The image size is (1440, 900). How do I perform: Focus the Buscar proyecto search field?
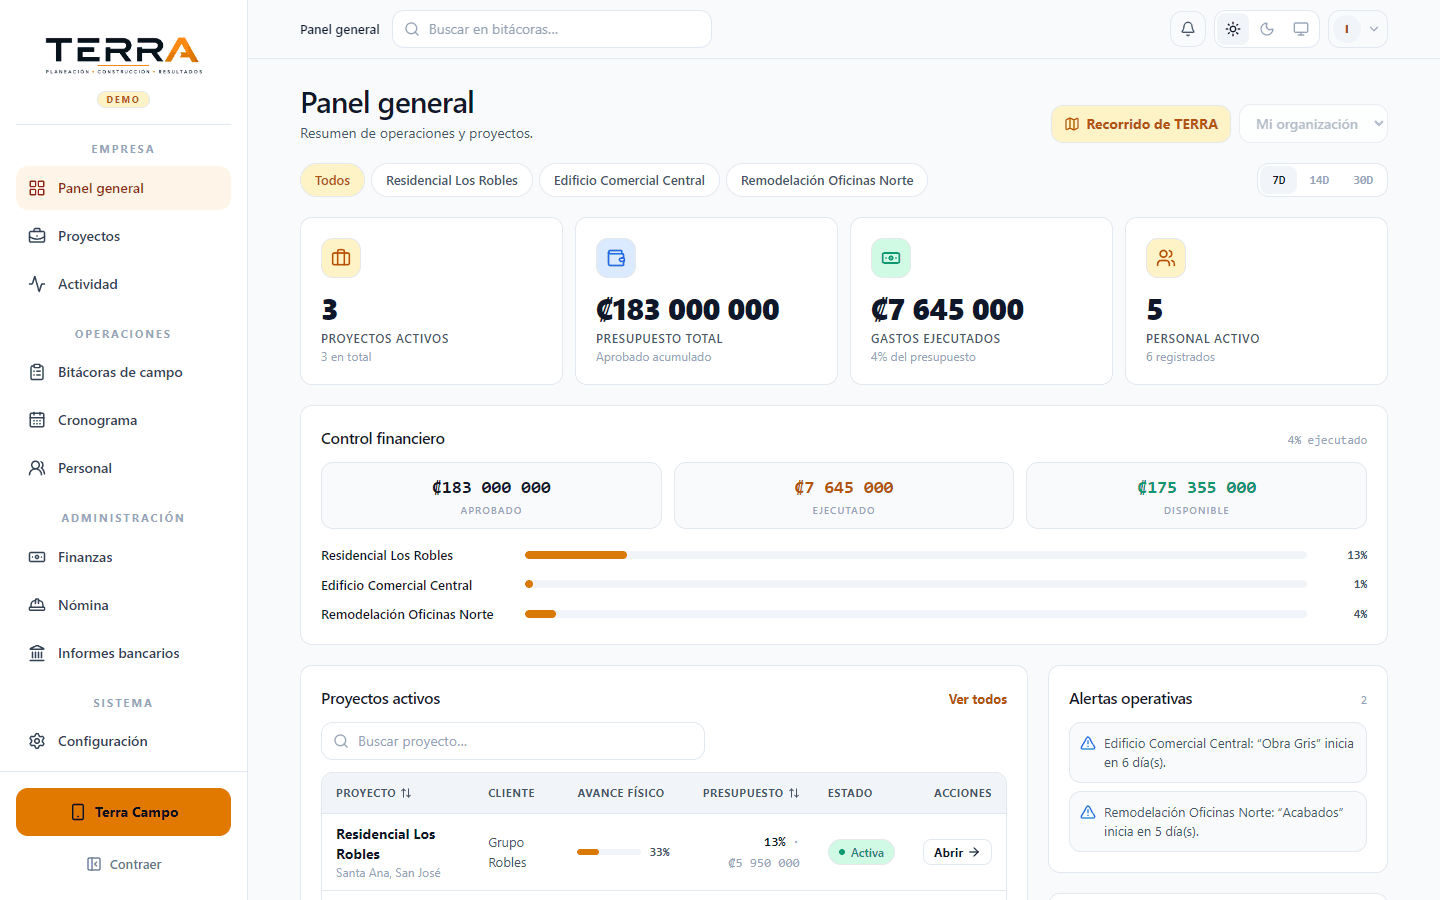[513, 741]
